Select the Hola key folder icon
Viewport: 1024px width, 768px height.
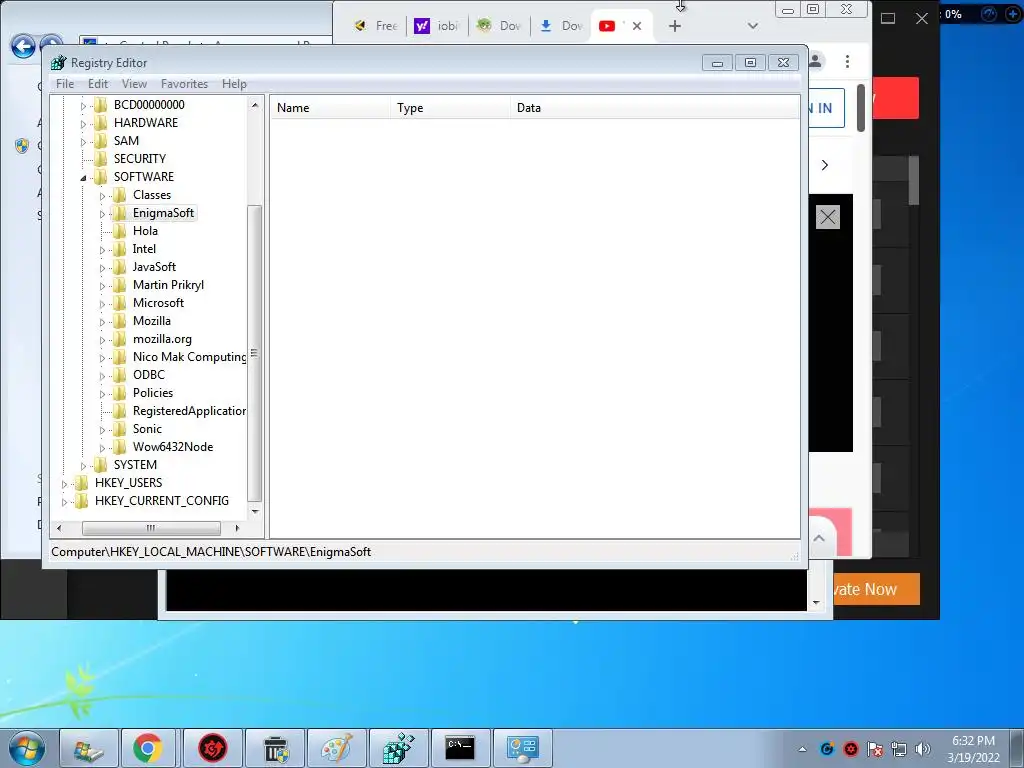coord(120,231)
